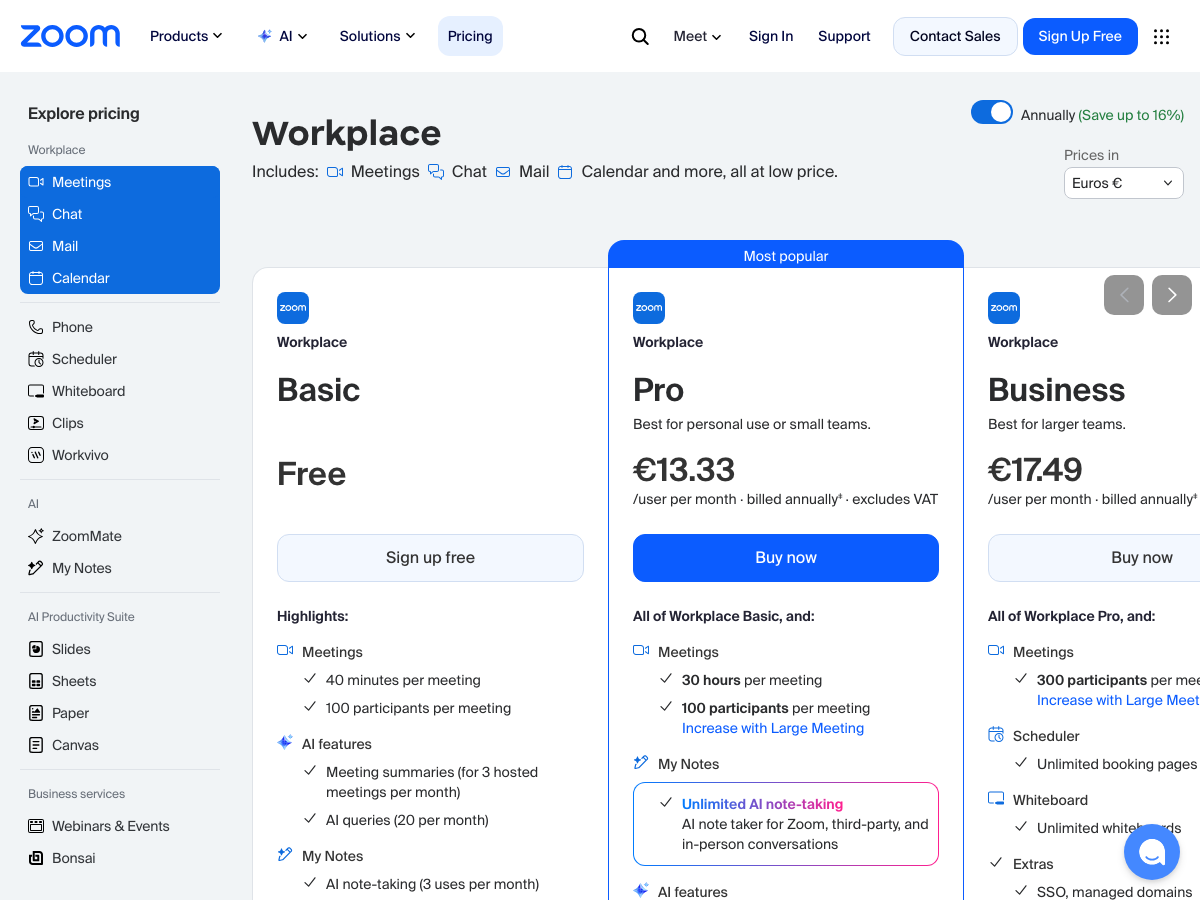Click the Mail envelope icon in the sidebar

click(36, 246)
